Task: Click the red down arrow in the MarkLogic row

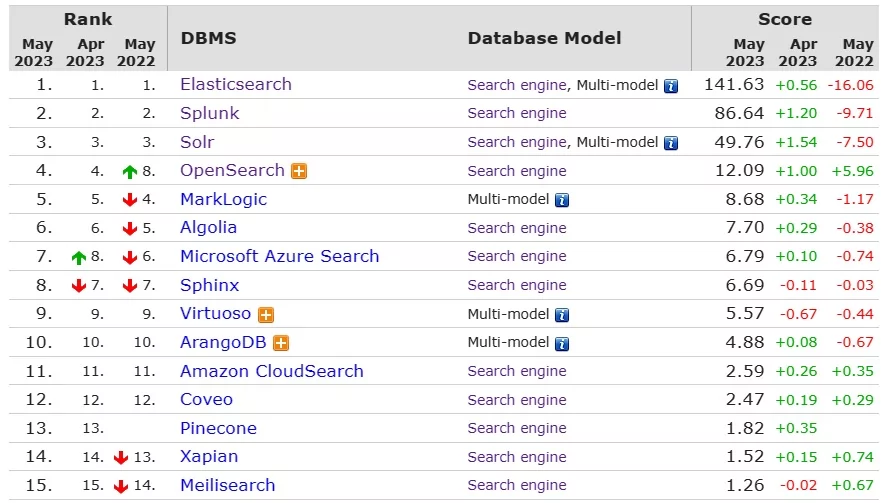Action: pyautogui.click(x=130, y=200)
